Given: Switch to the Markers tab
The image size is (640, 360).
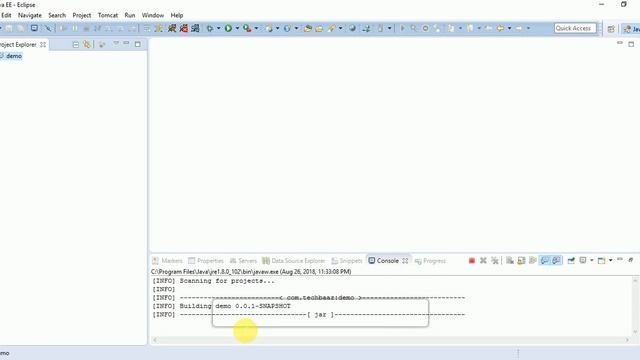Looking at the screenshot, I should tap(168, 260).
